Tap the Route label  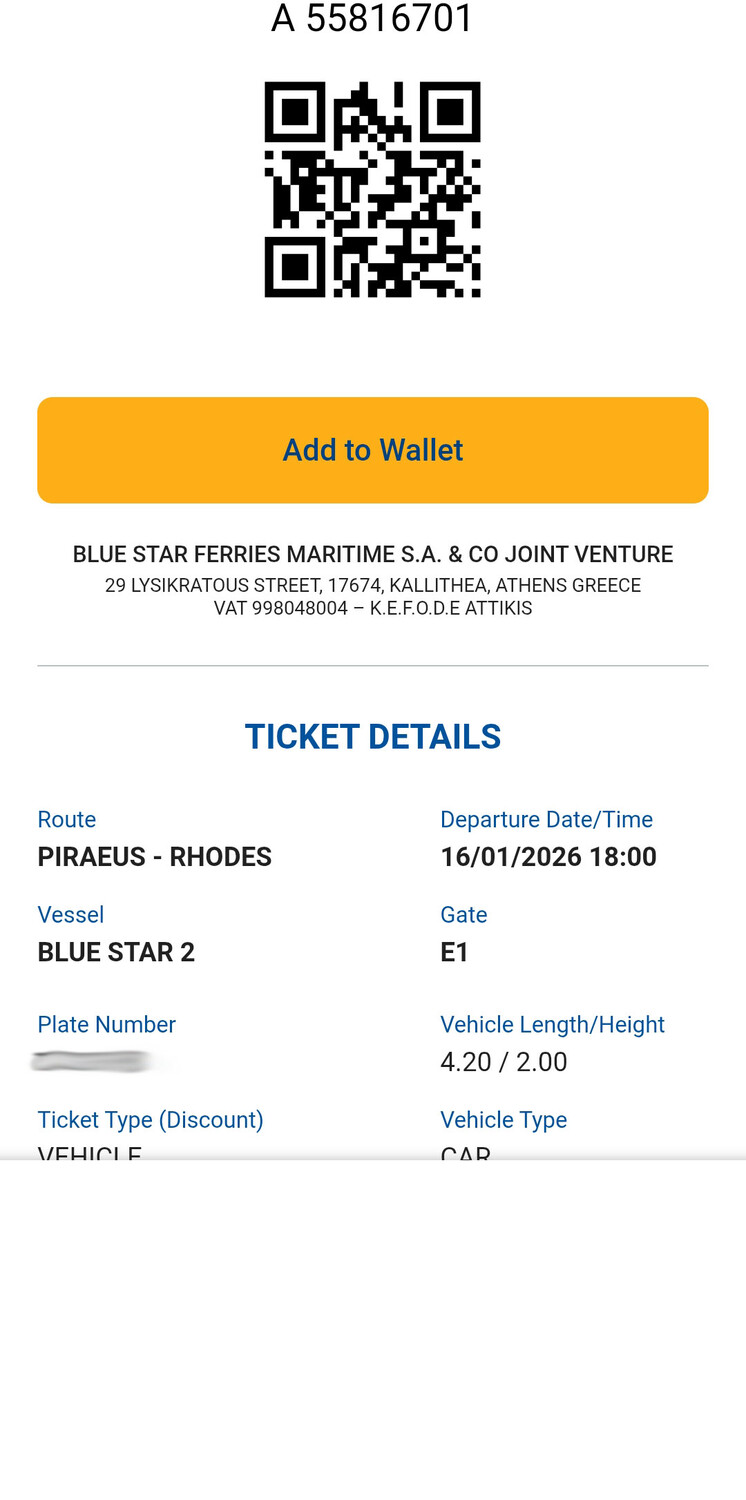(x=67, y=820)
